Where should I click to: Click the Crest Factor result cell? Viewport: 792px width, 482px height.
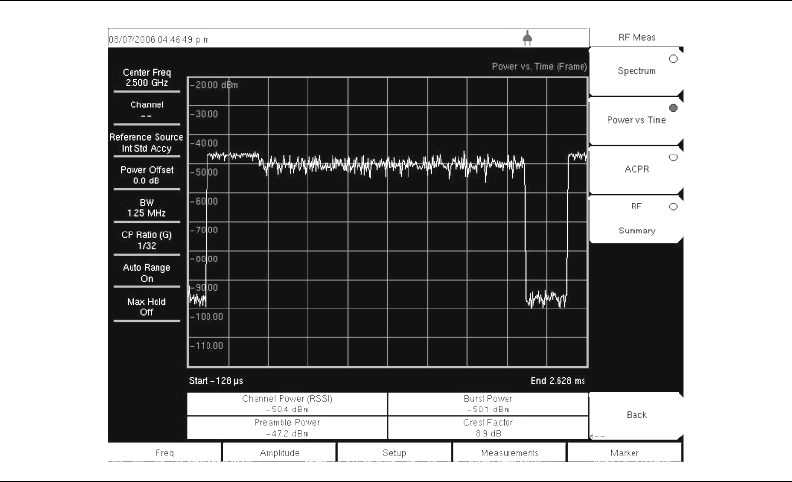[x=488, y=427]
